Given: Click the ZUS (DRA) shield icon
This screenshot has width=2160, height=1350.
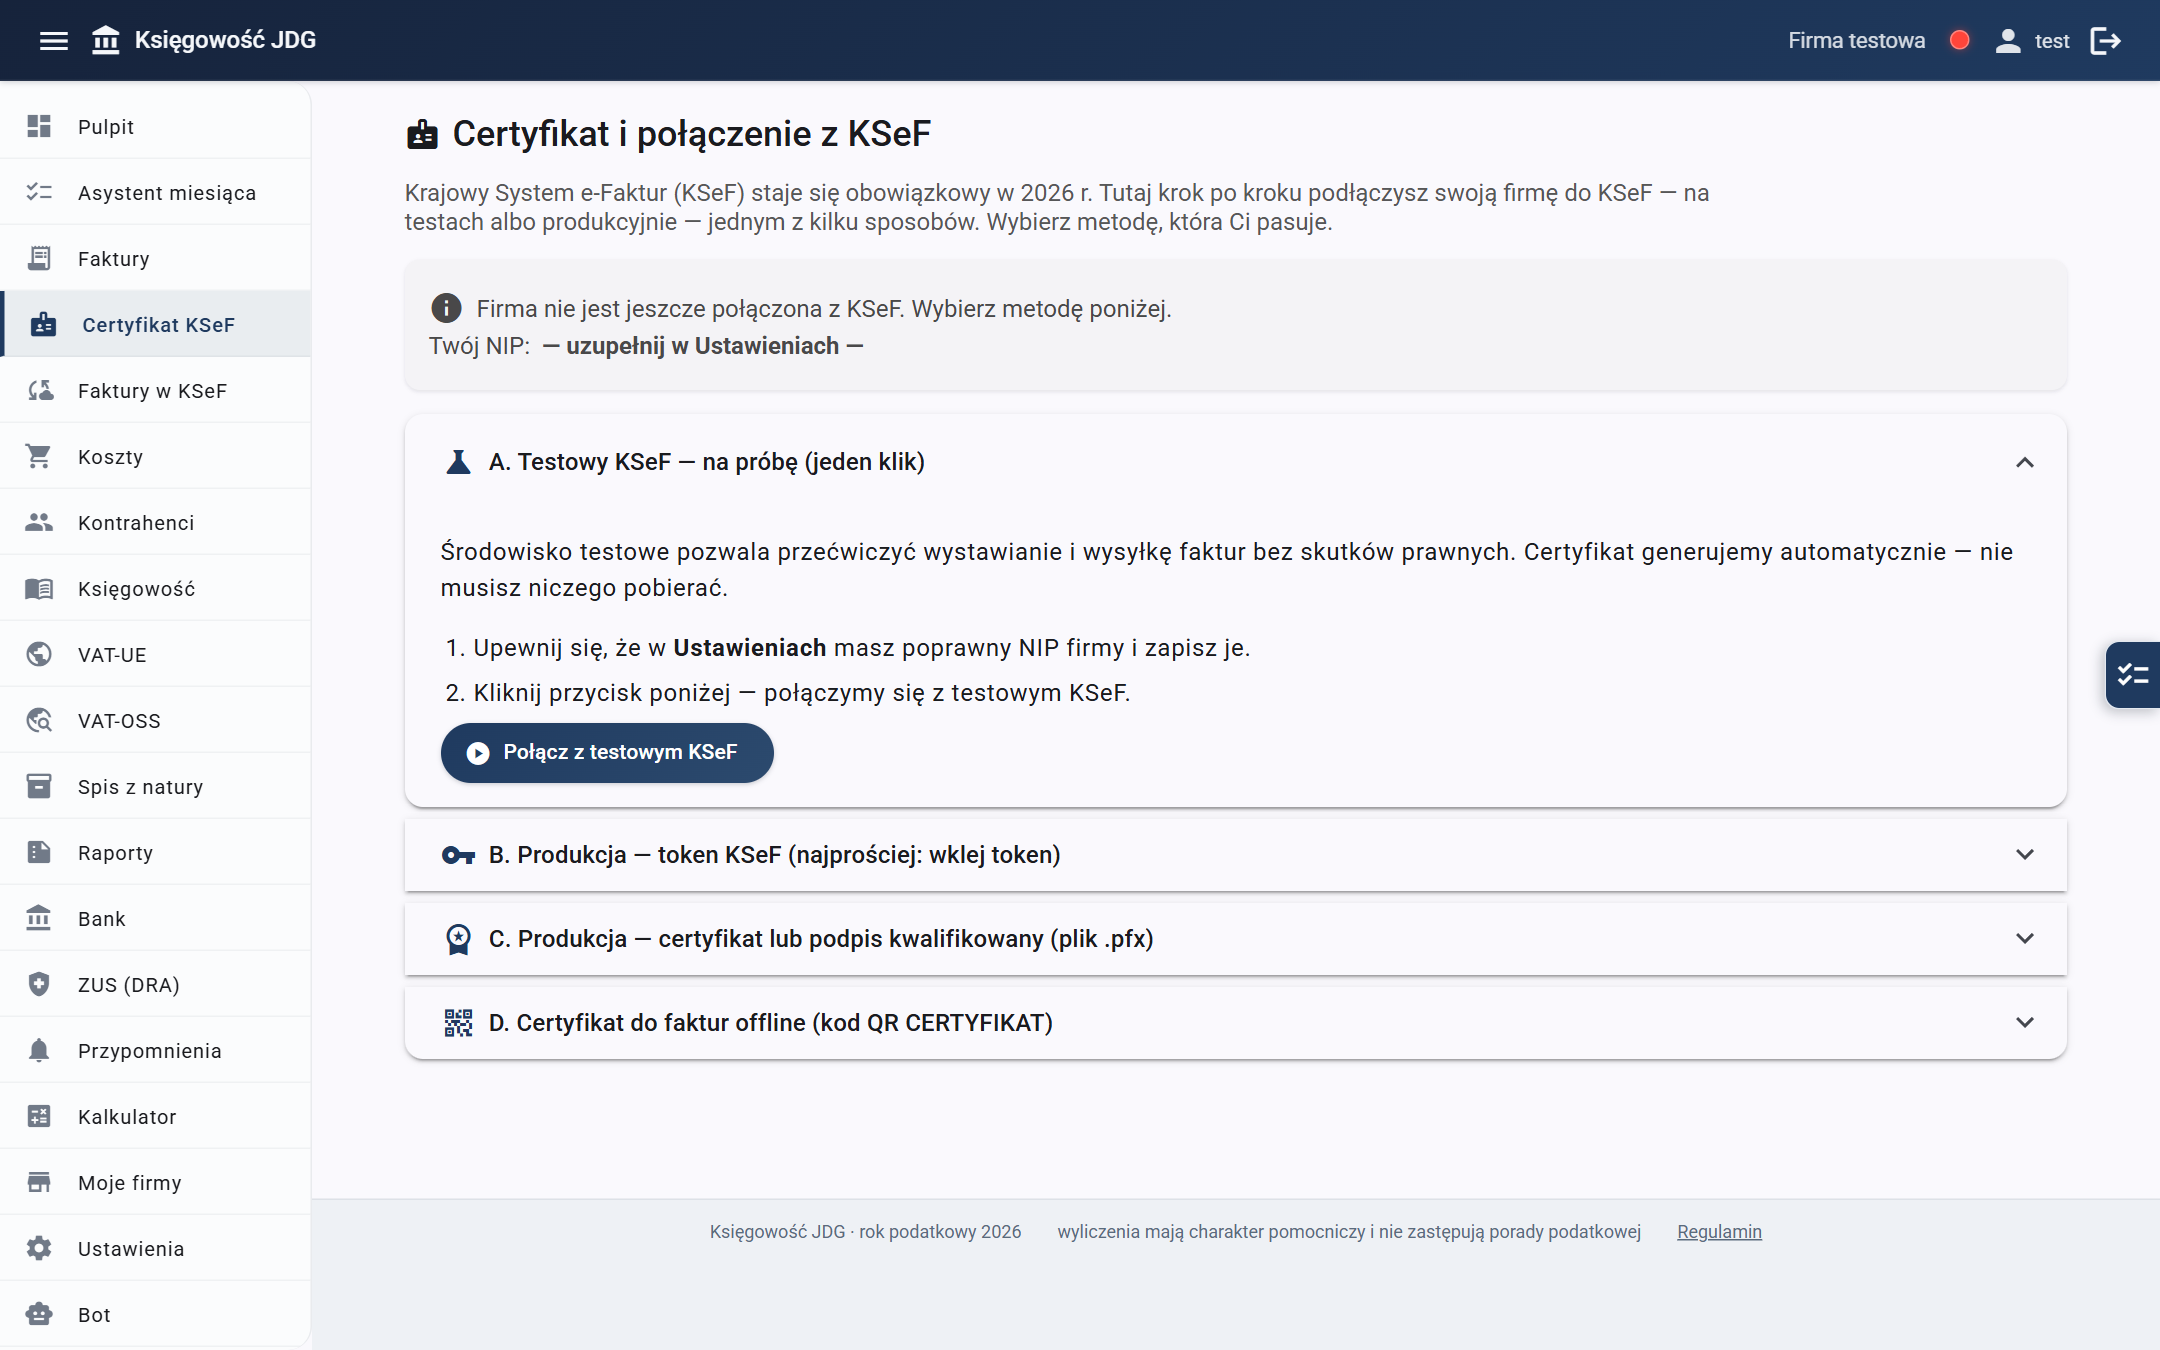Looking at the screenshot, I should coord(39,984).
